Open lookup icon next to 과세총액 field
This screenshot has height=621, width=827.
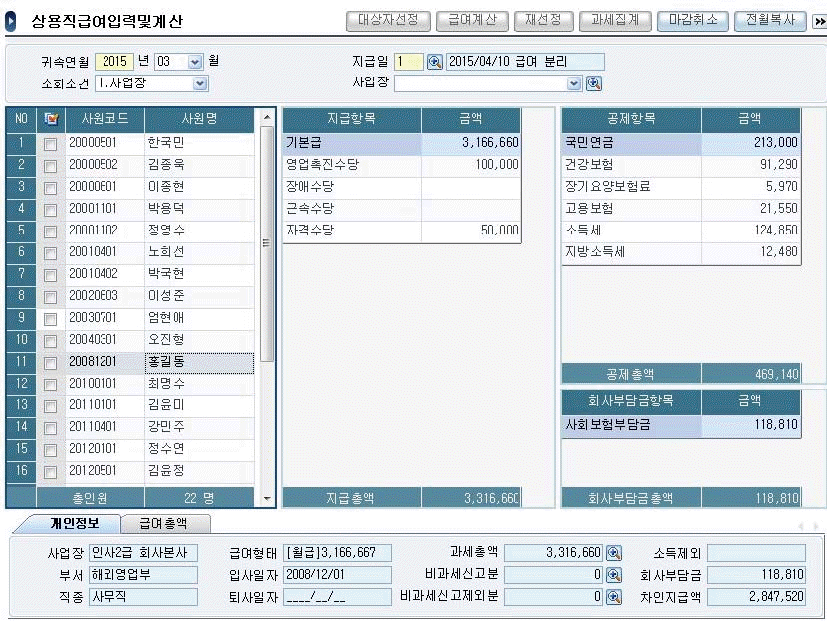coord(614,553)
